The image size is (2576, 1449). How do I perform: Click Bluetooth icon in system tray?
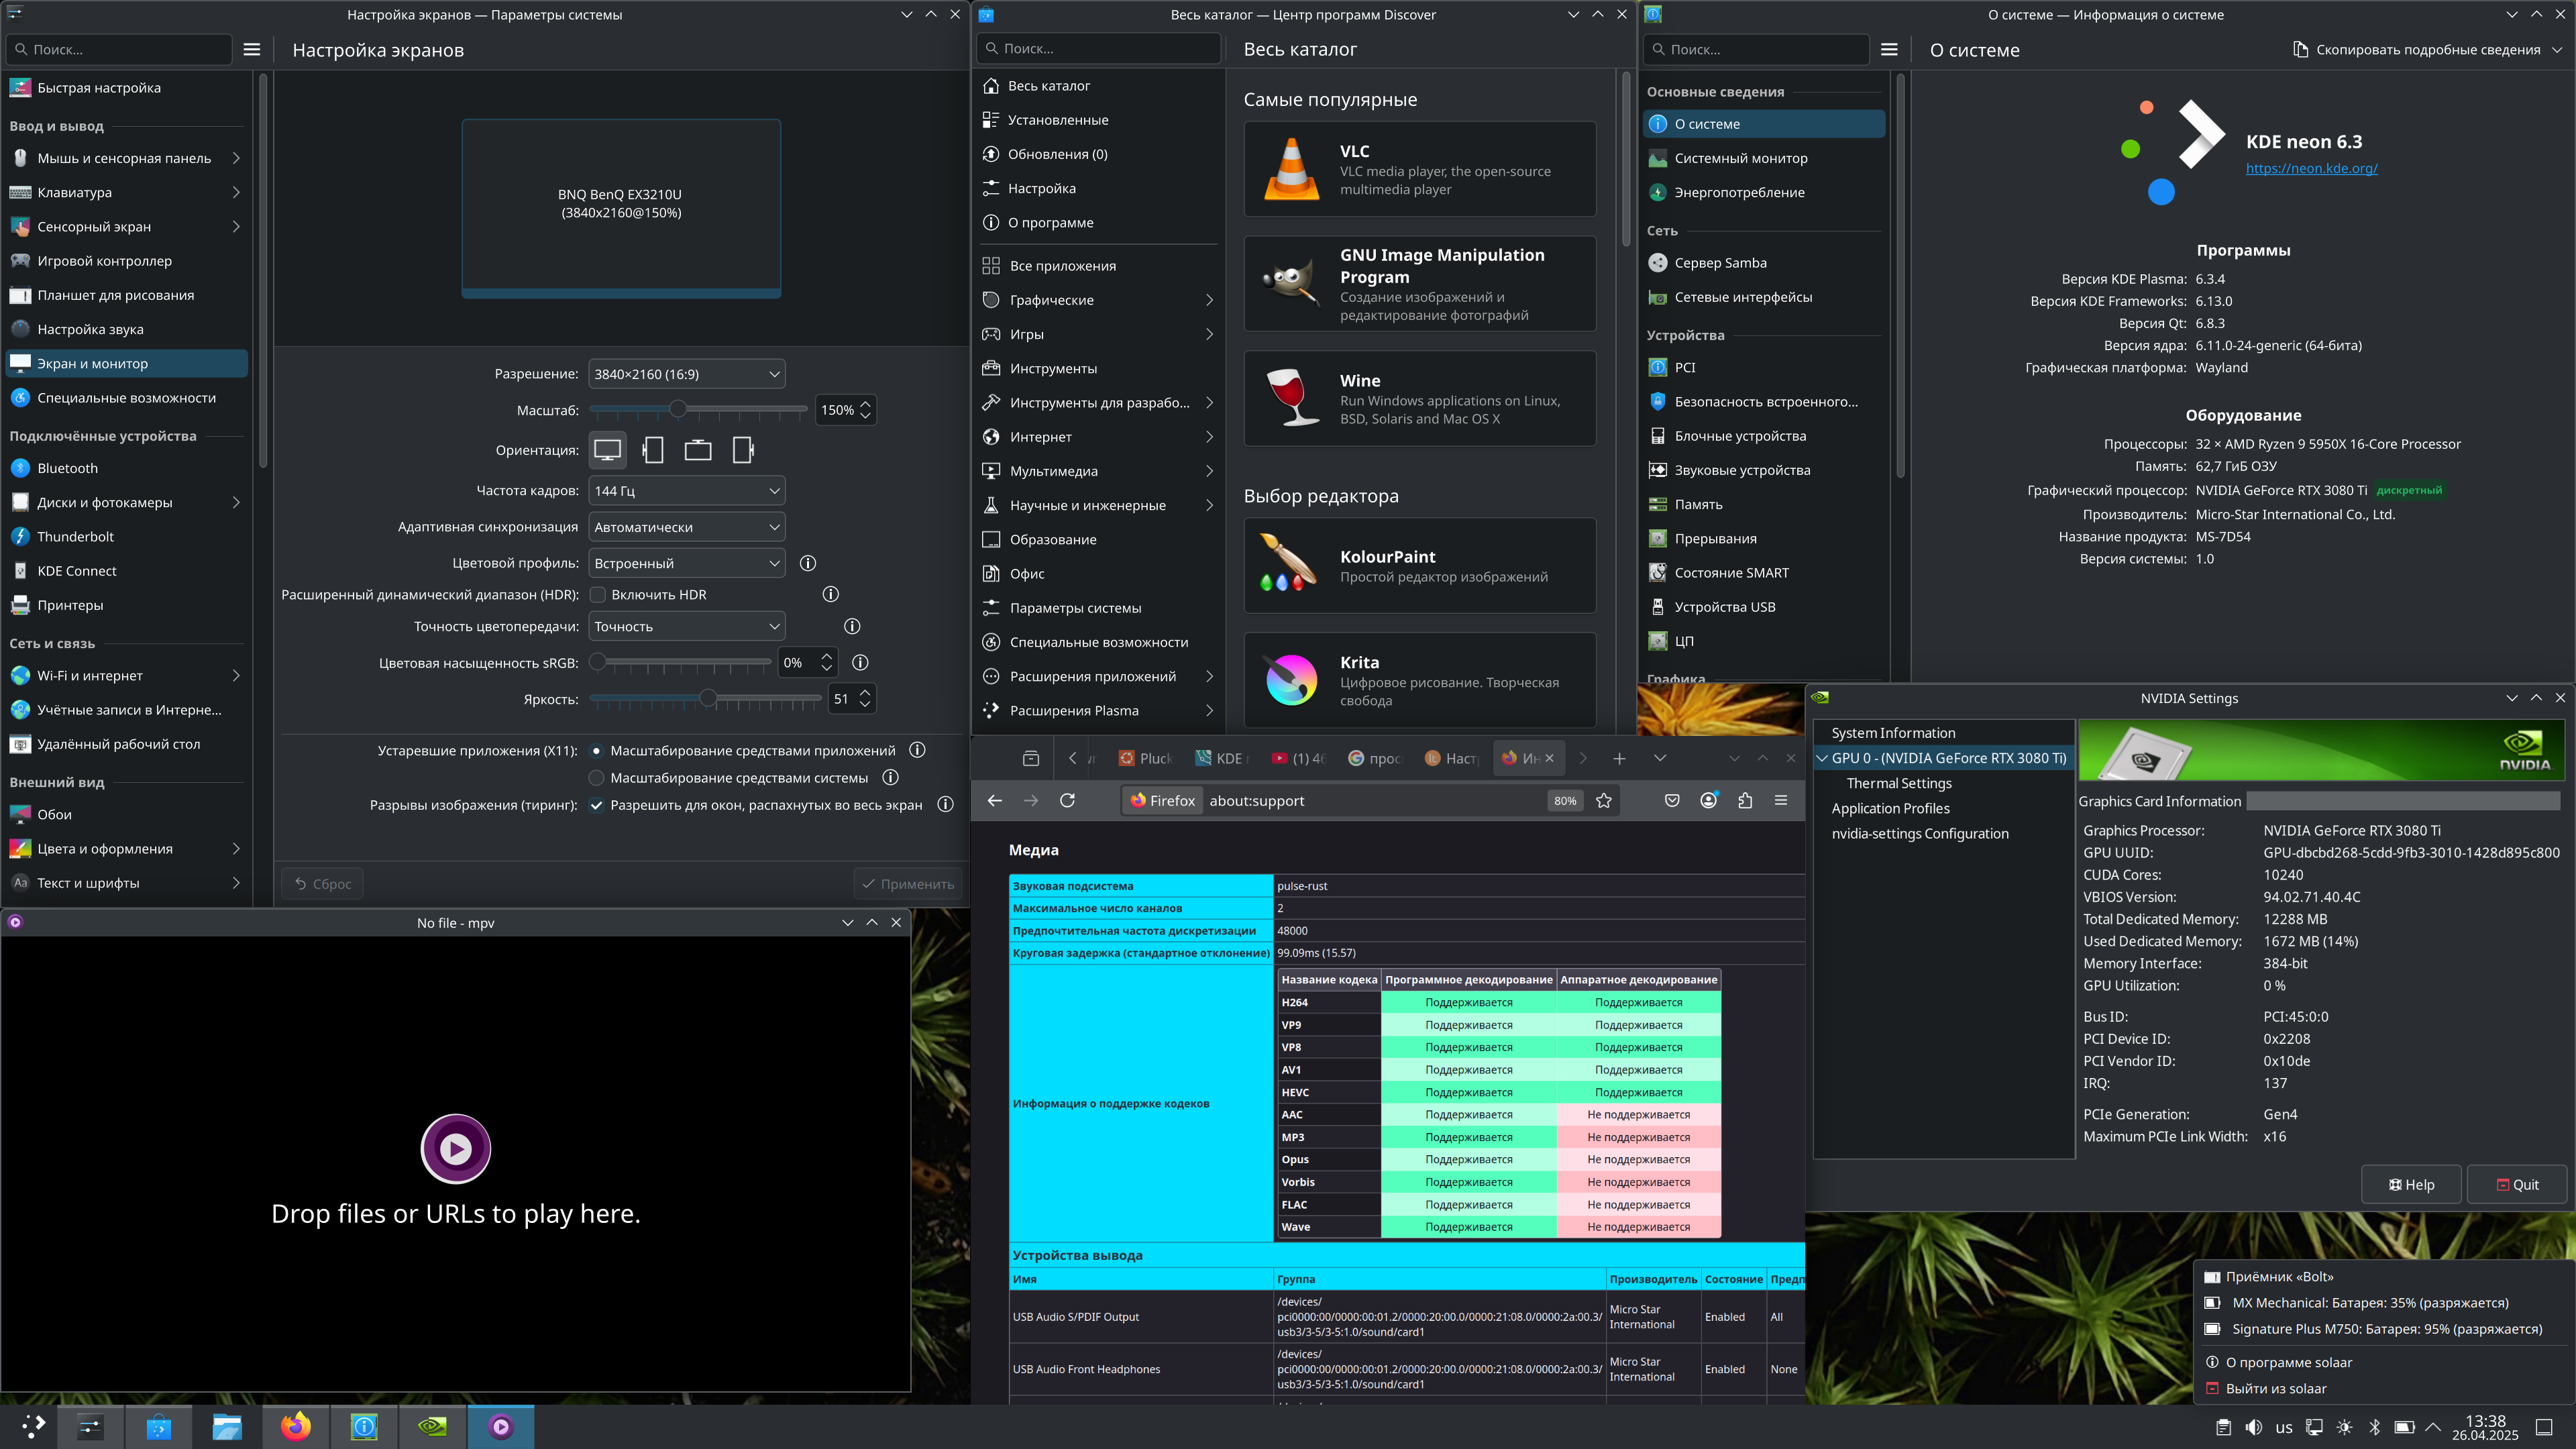pos(2375,1427)
